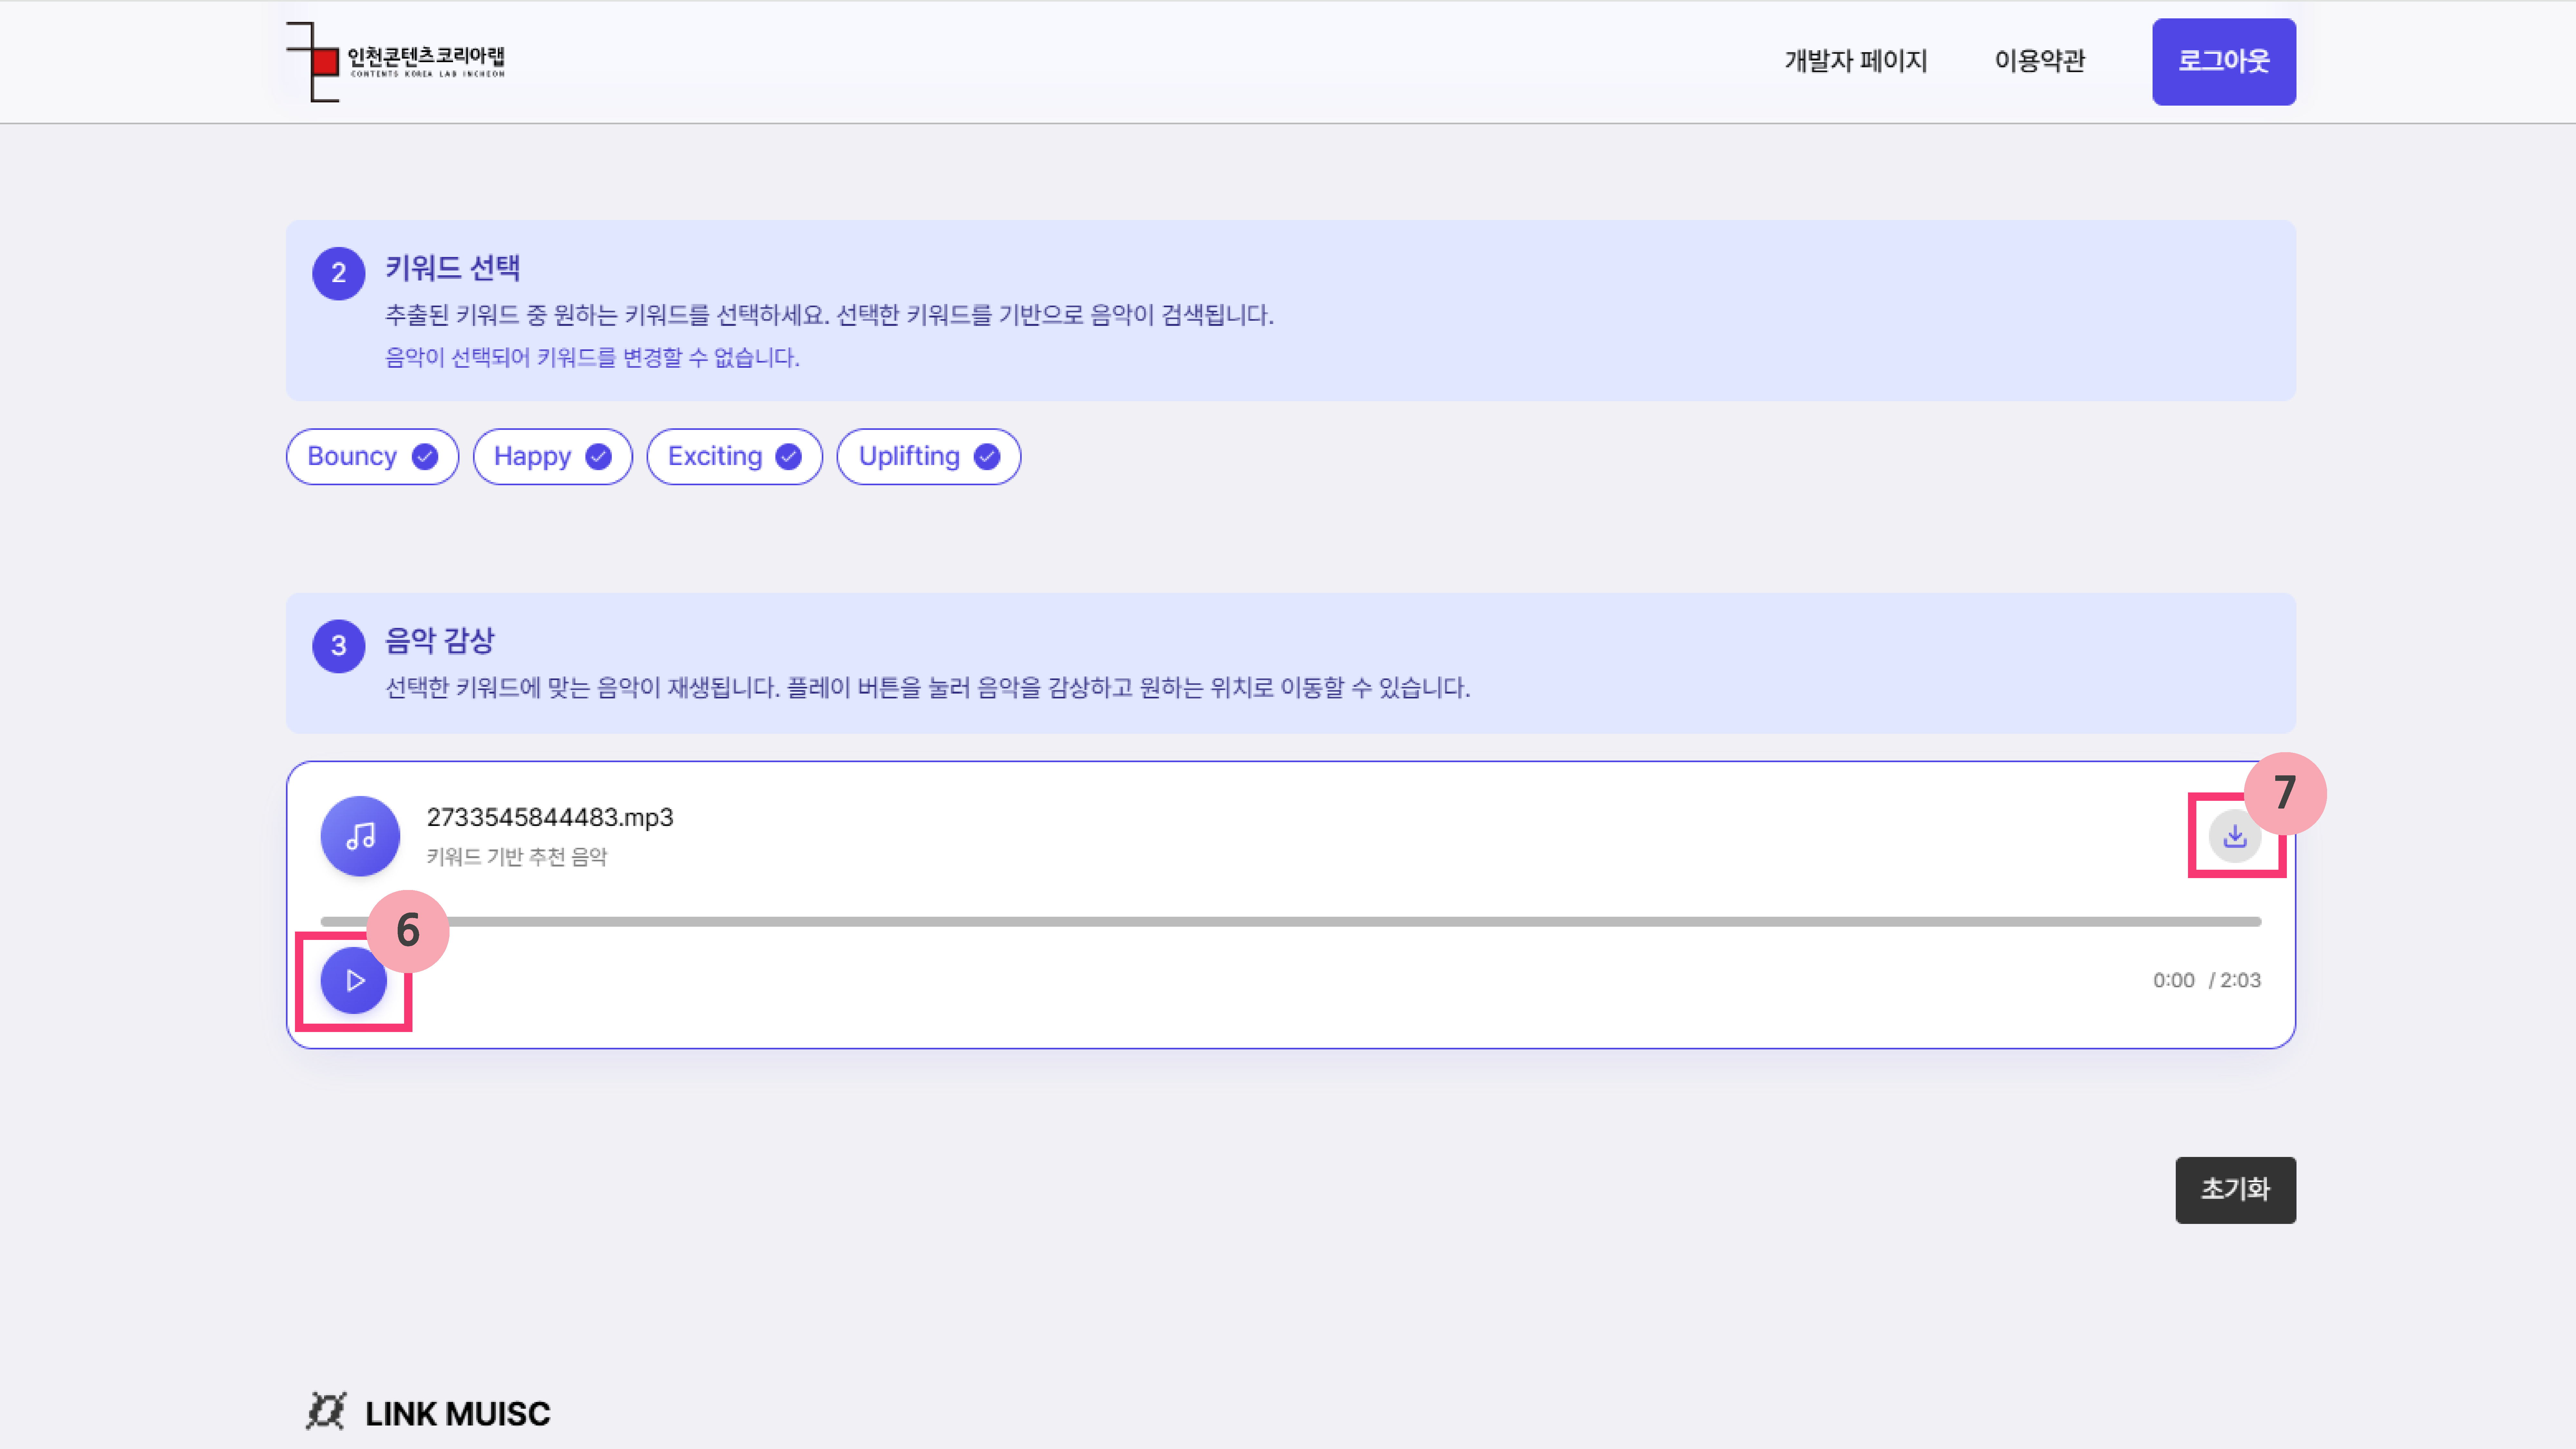Click the LINK MUISC footer logo
Image resolution: width=2576 pixels, height=1449 pixels.
click(428, 1412)
